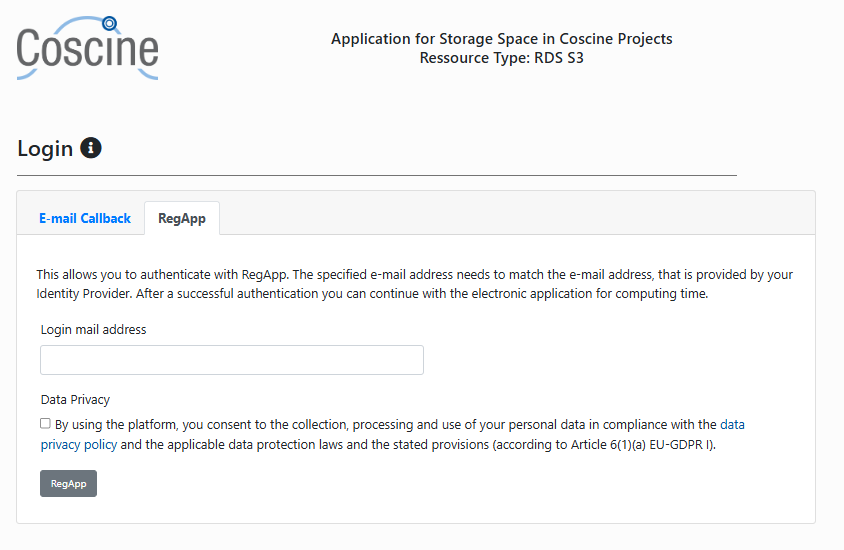The width and height of the screenshot is (844, 550).
Task: Click 'Application for Storage Space in Coscine Projects' title
Action: [x=502, y=39]
